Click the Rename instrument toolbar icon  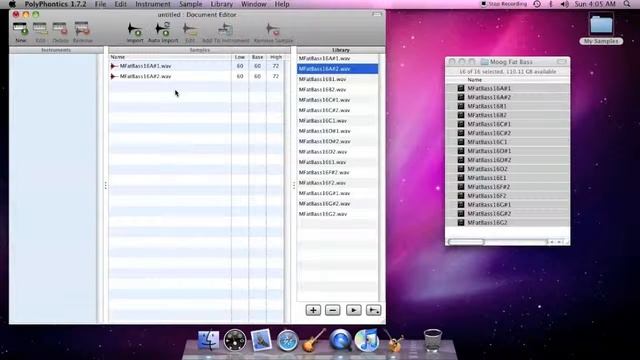point(82,29)
